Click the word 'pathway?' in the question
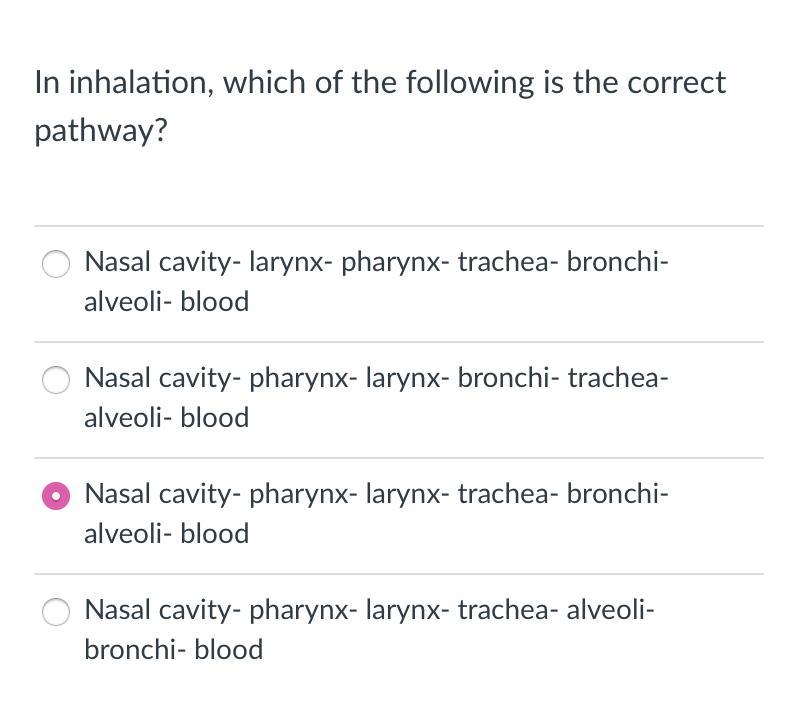Screen dimensions: 794x716 point(101,131)
